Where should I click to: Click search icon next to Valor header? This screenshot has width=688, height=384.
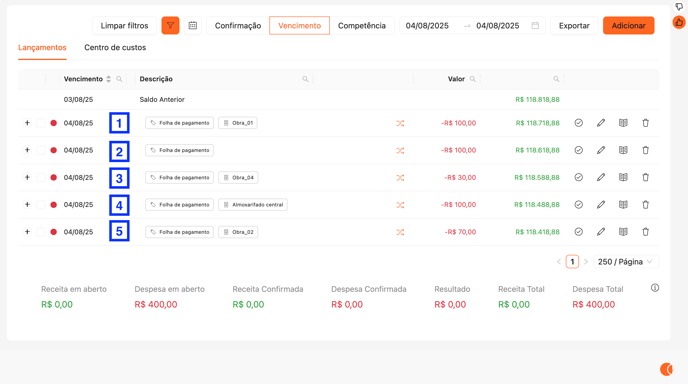(473, 79)
